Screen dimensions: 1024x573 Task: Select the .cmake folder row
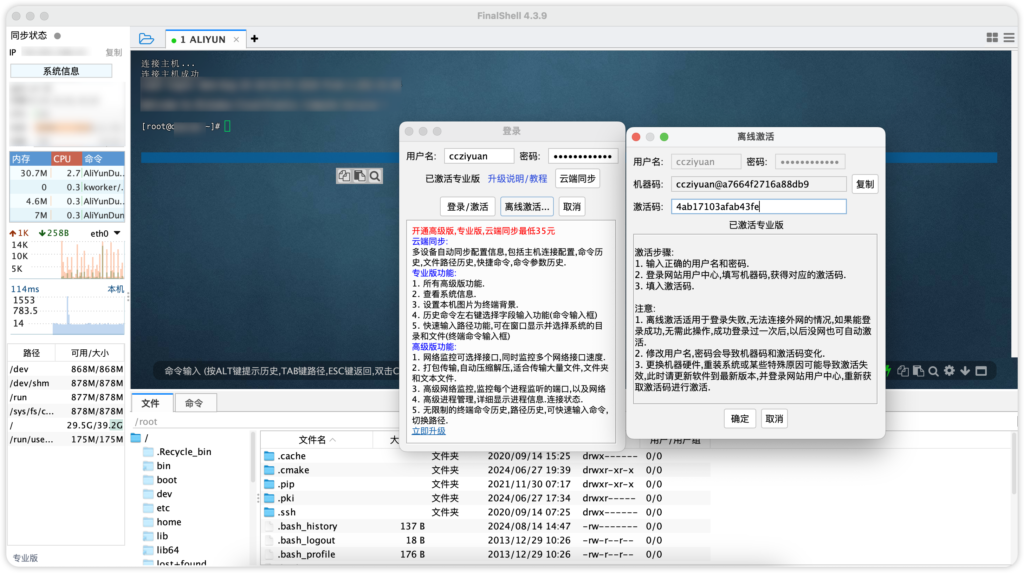click(x=487, y=470)
